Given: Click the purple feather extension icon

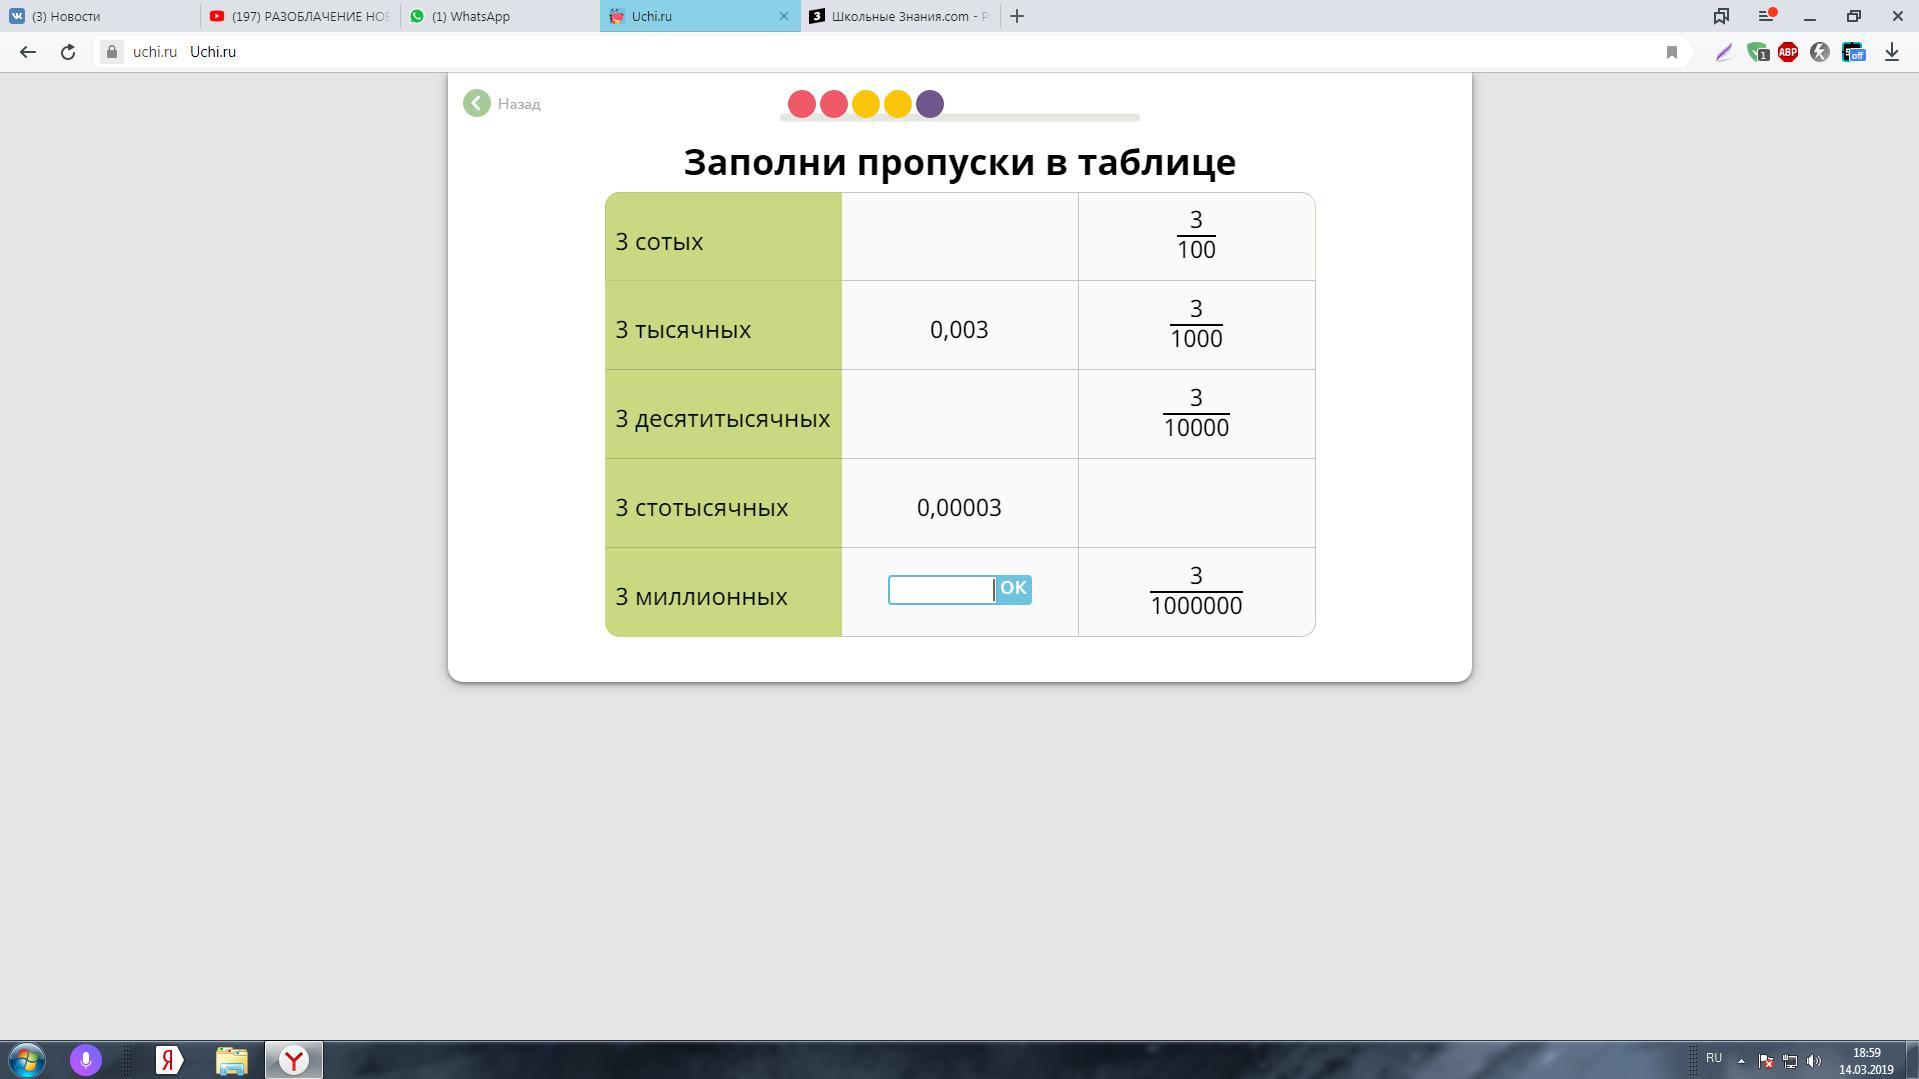Looking at the screenshot, I should coord(1723,52).
